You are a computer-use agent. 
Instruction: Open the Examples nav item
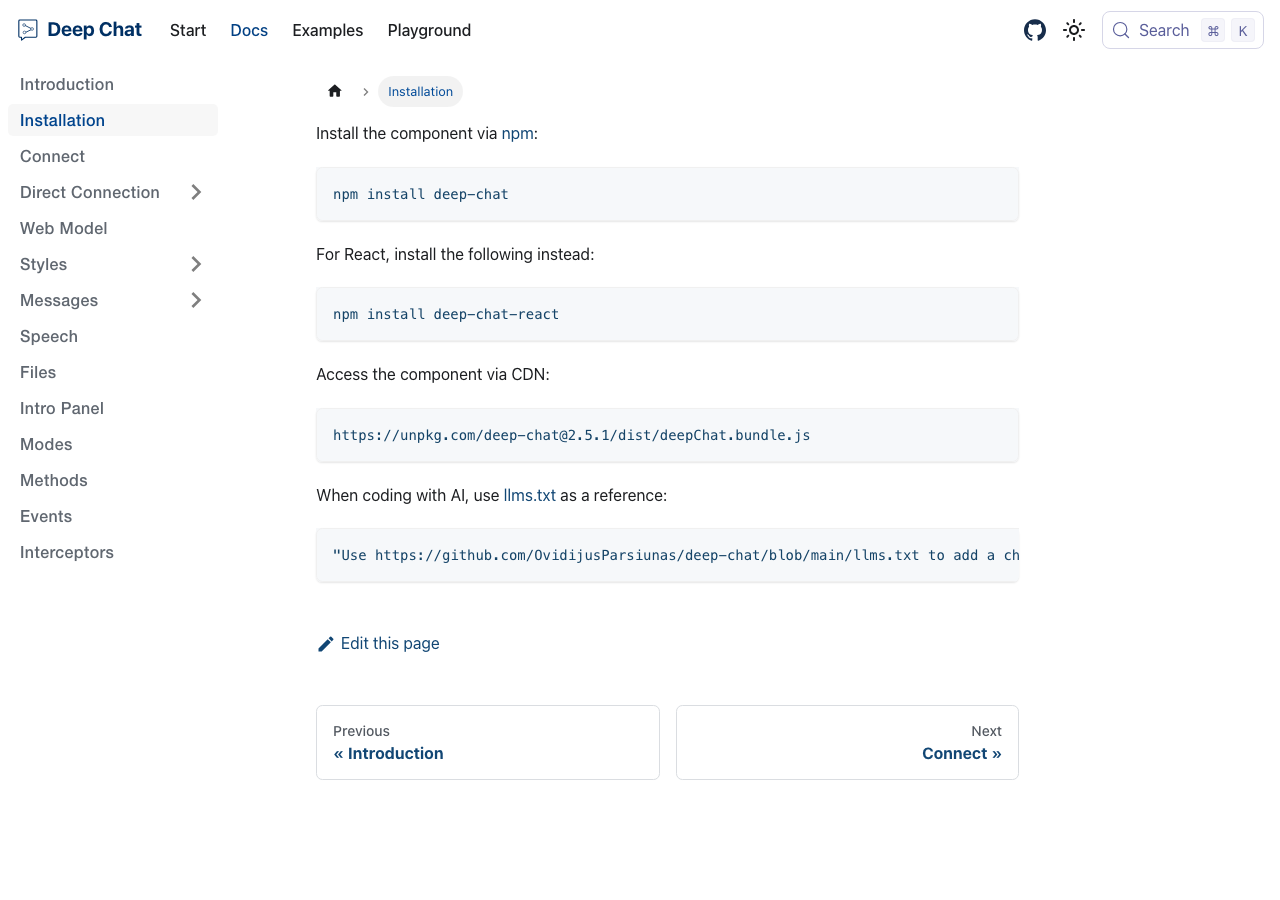coord(328,30)
